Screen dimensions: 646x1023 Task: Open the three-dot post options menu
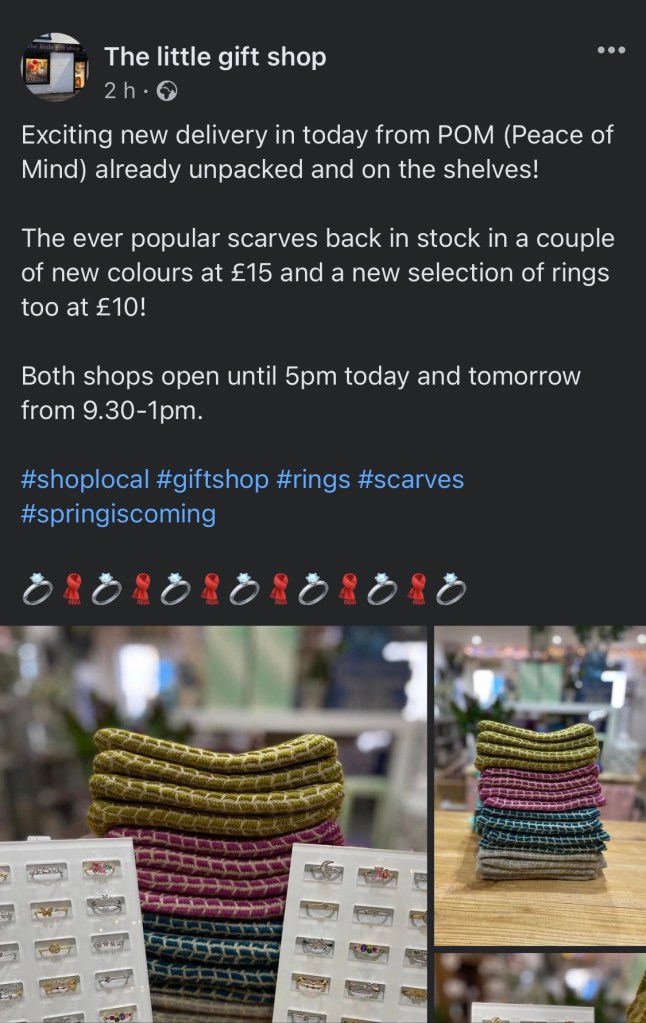[x=611, y=50]
